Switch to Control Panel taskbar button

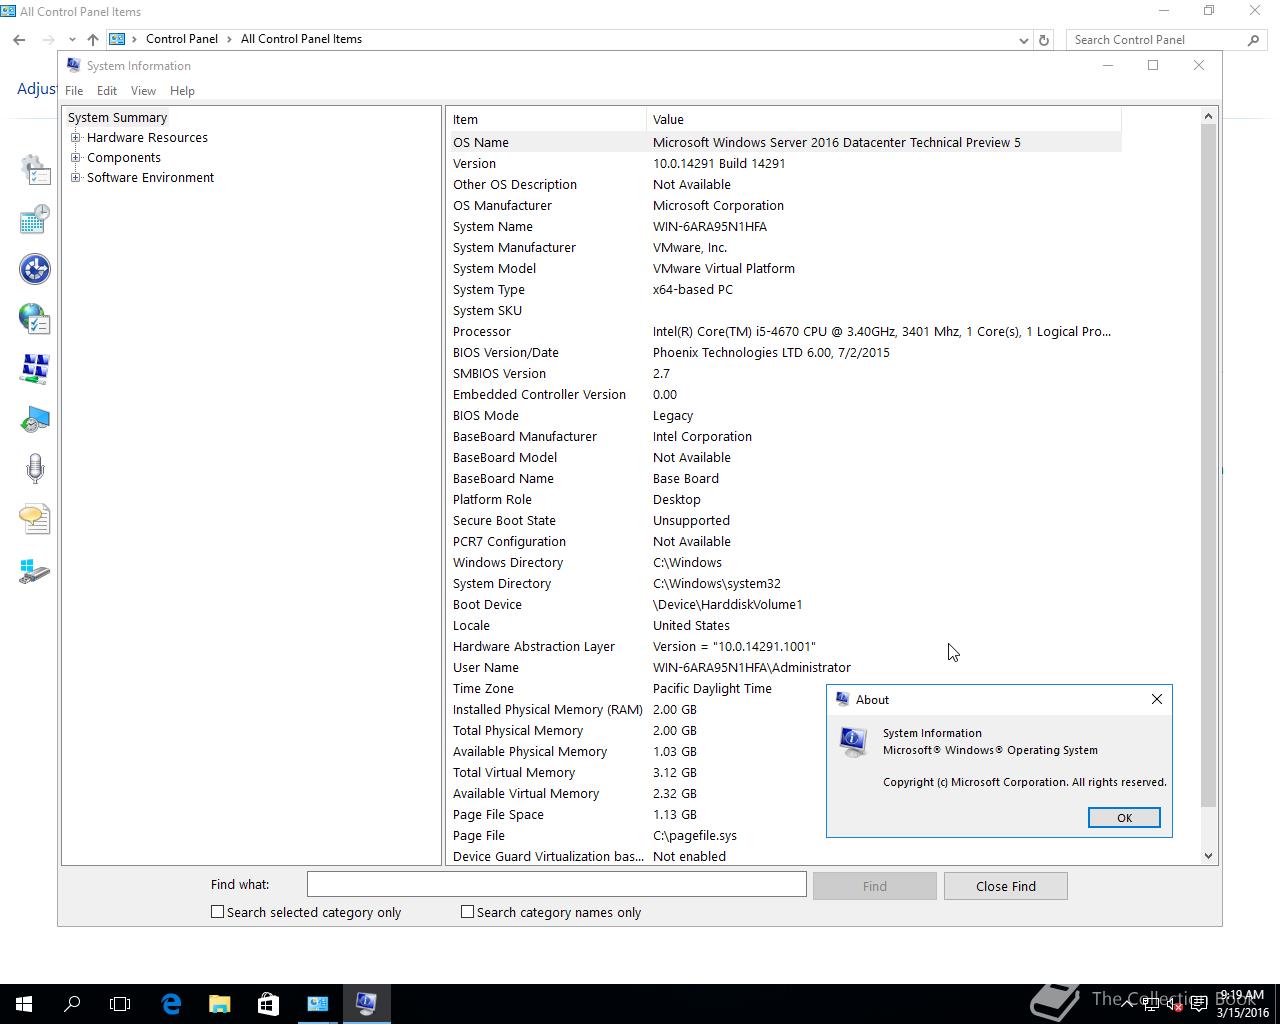click(x=317, y=1004)
